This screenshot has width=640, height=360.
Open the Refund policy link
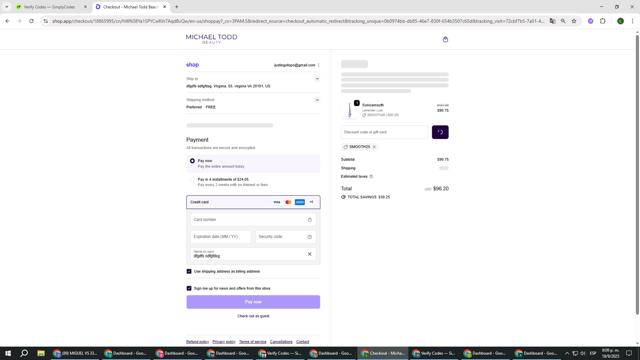[198, 342]
